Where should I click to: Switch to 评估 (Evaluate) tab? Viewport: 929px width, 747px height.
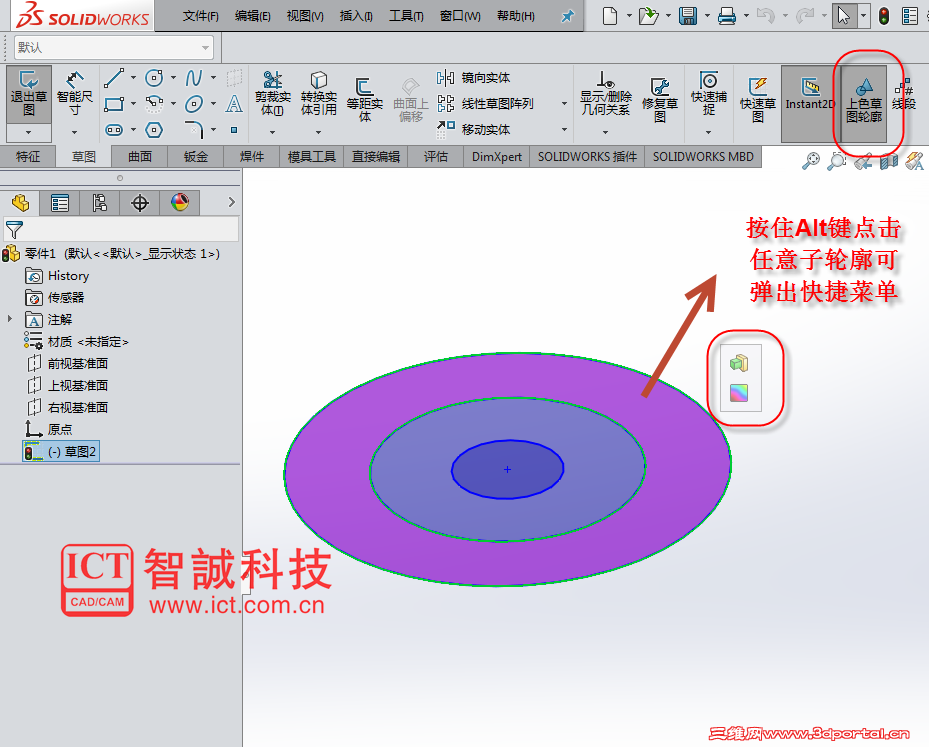click(x=435, y=157)
